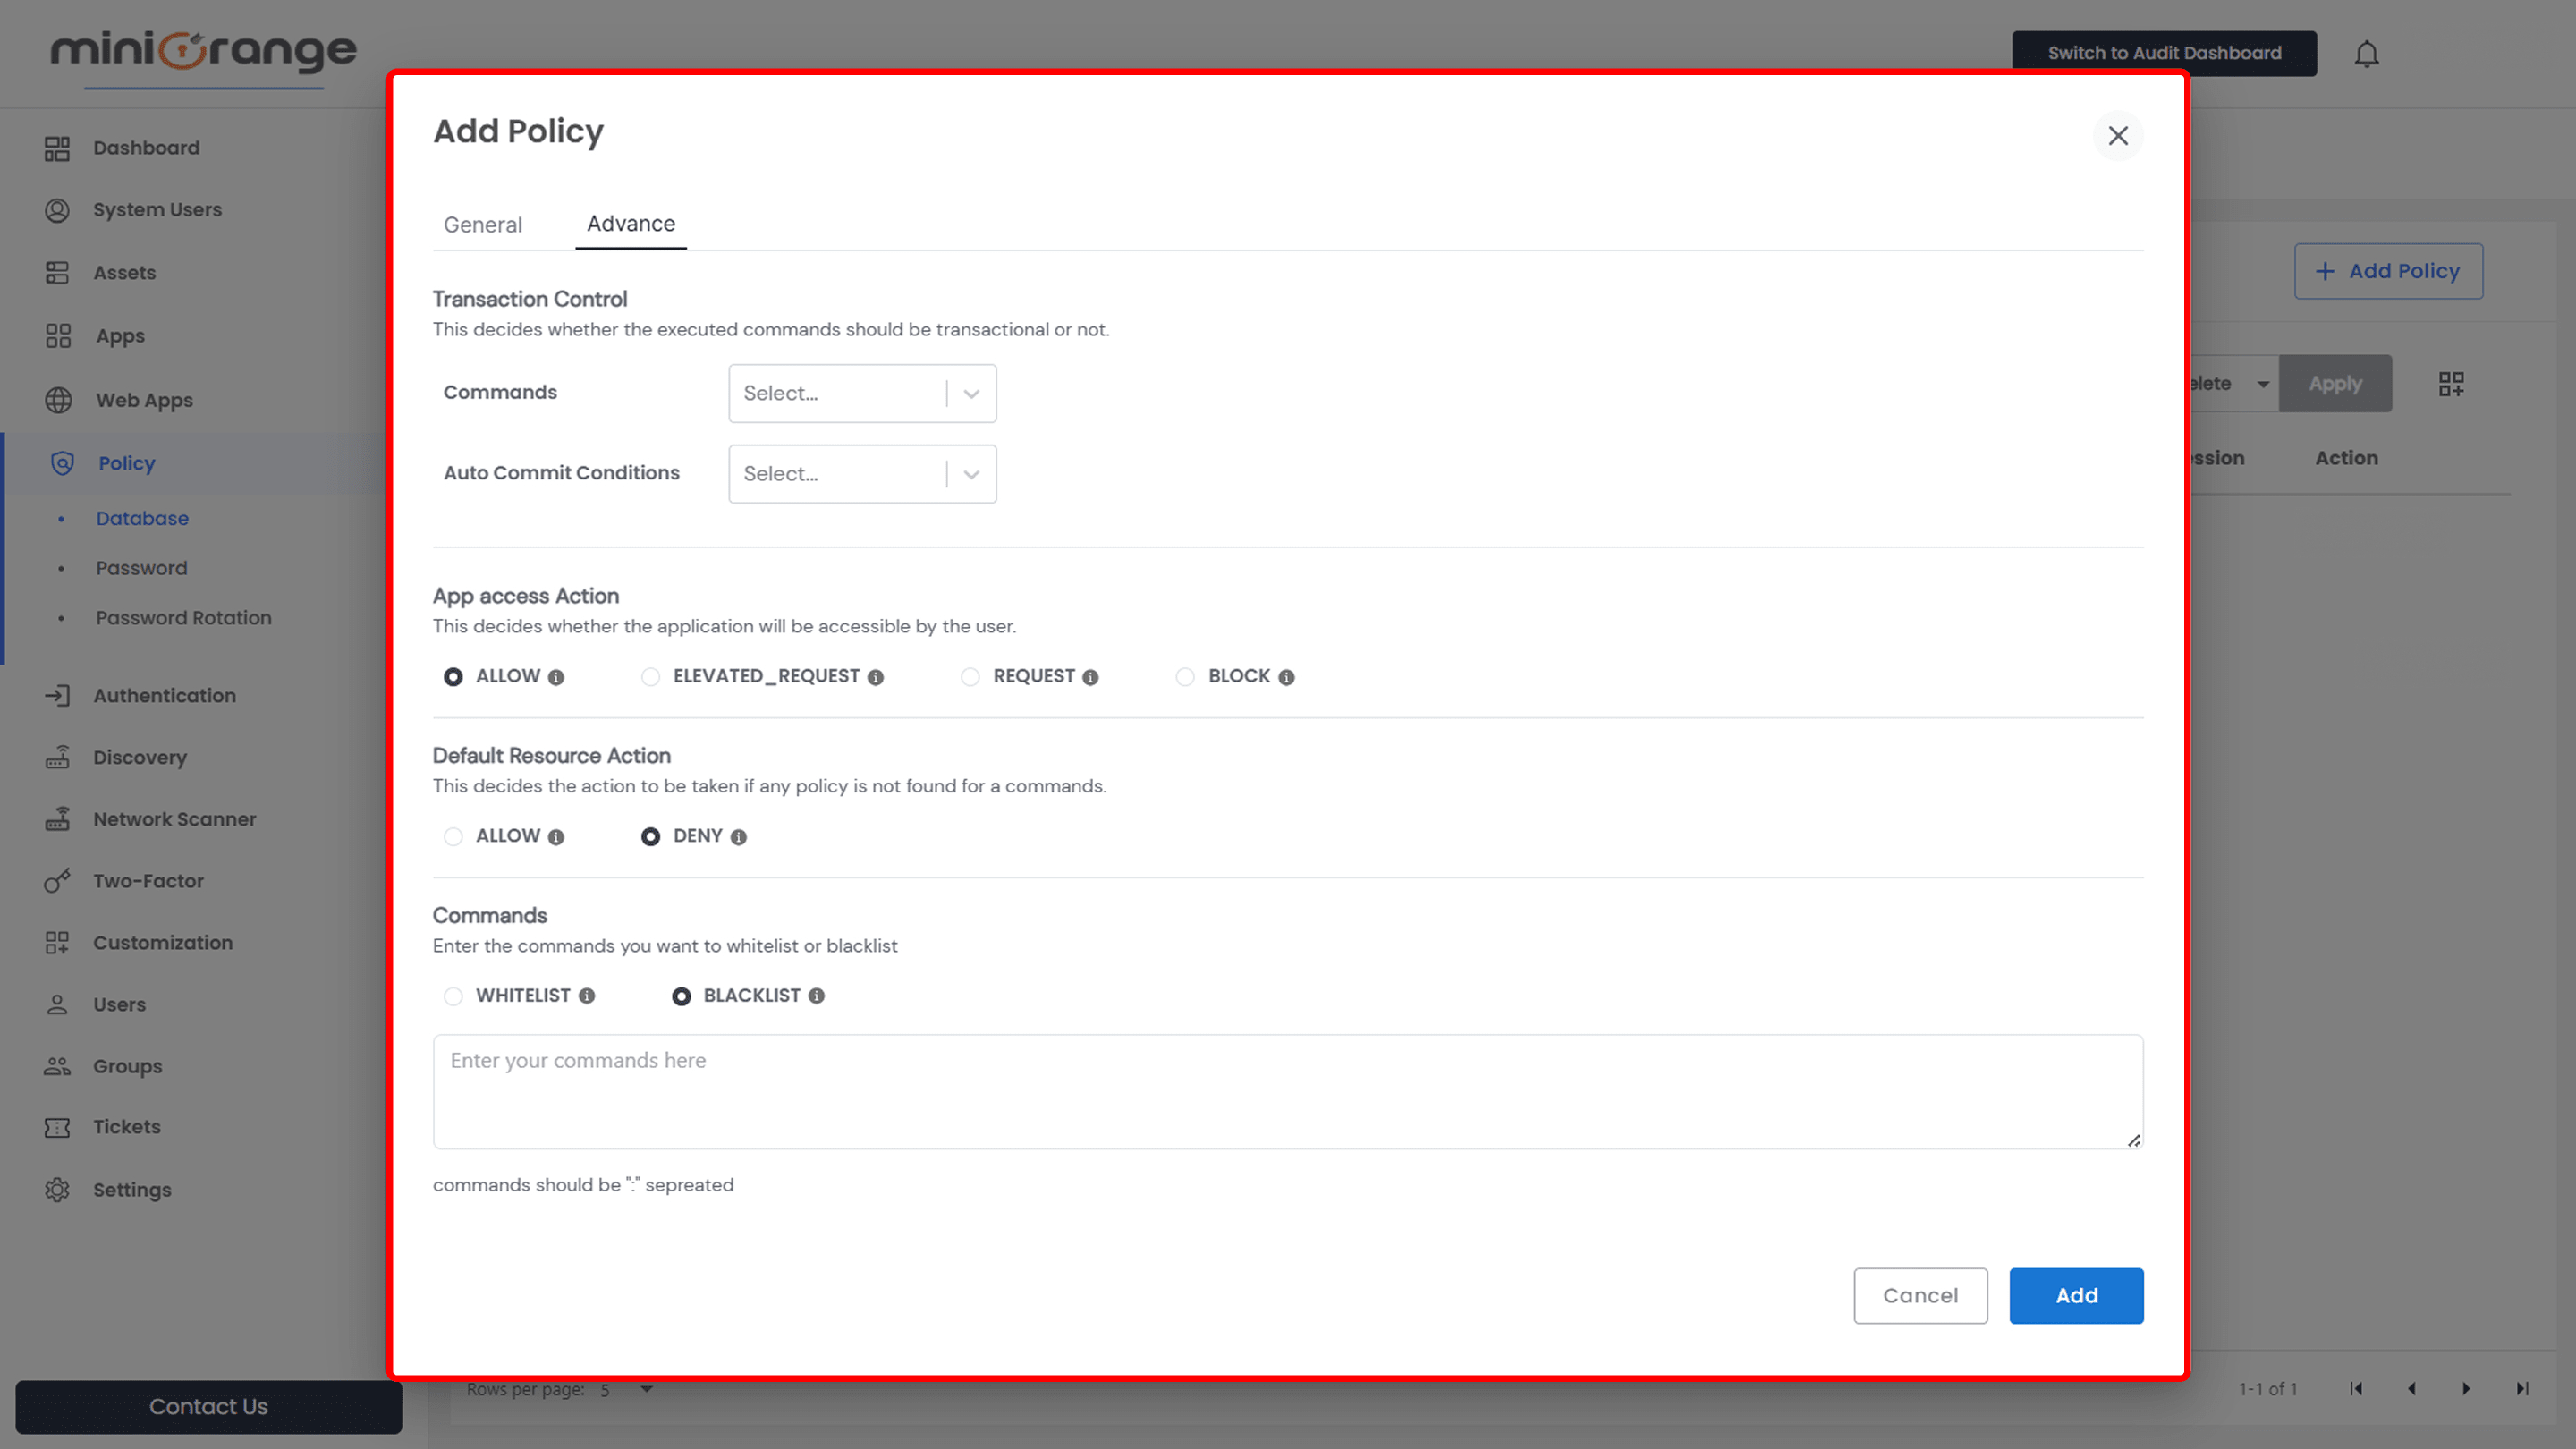This screenshot has width=2576, height=1449.
Task: Open Database under Policy menu
Action: [142, 518]
